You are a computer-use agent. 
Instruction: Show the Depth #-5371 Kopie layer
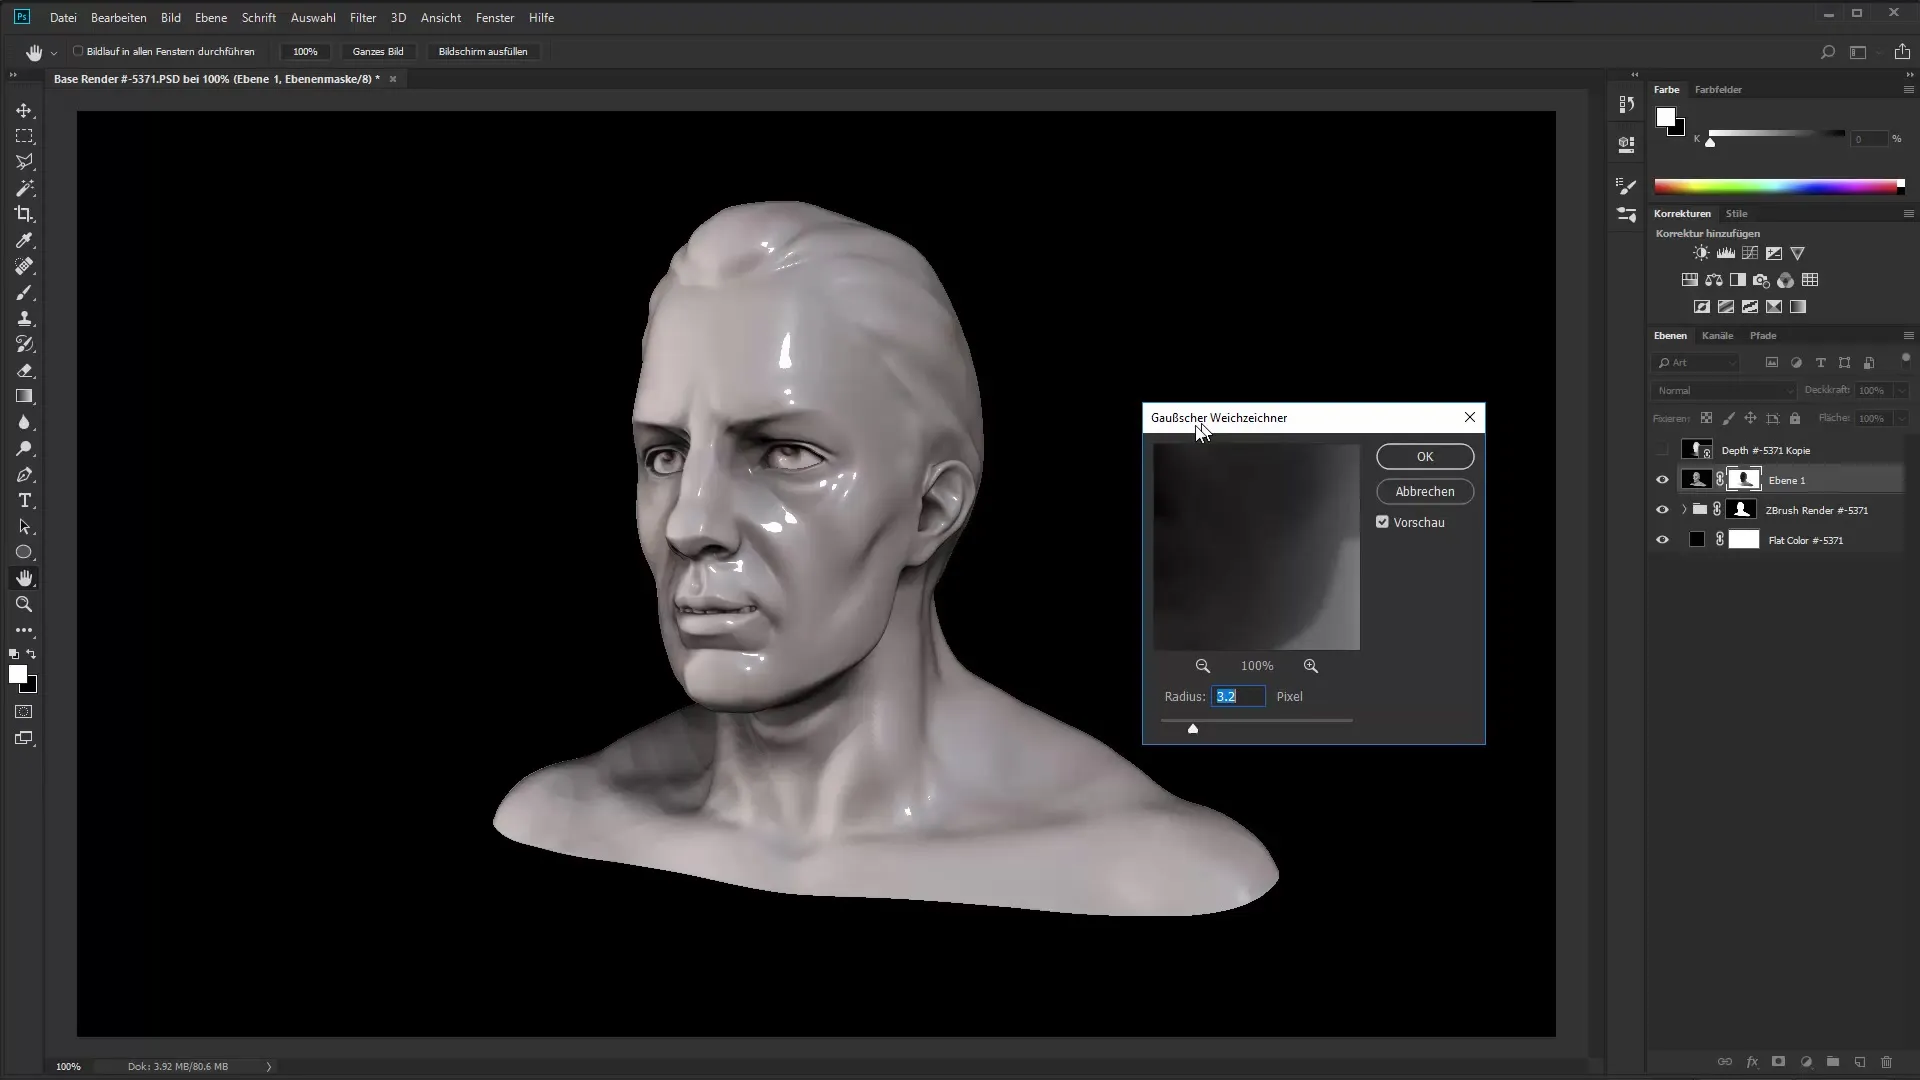point(1662,450)
